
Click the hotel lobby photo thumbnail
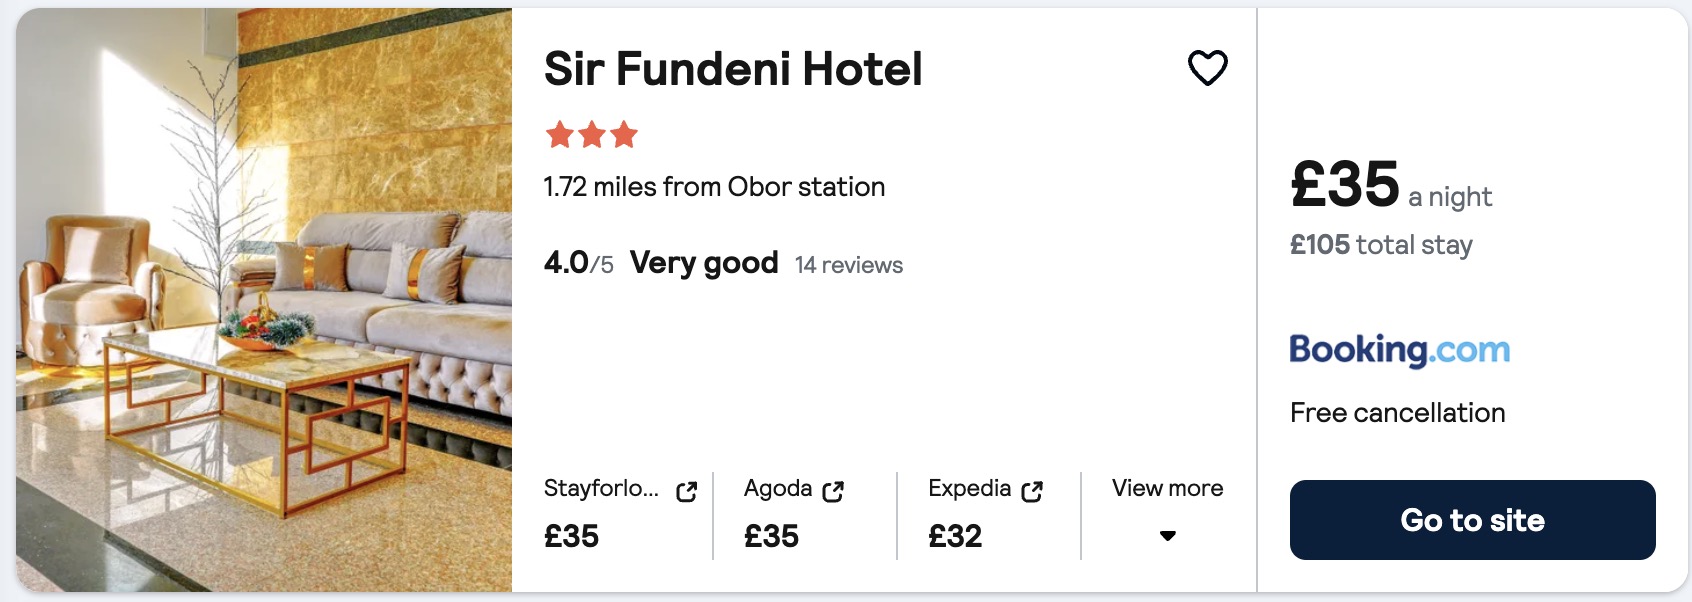(x=264, y=300)
